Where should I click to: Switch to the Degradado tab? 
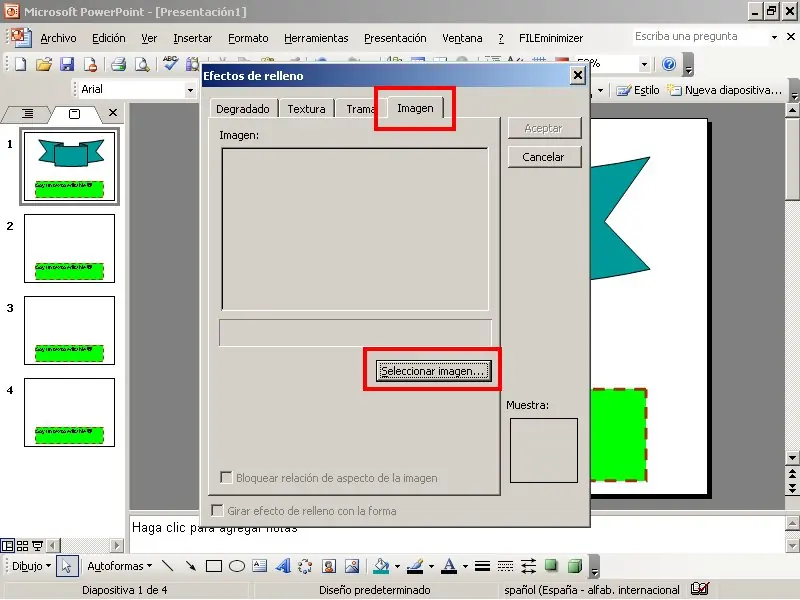(x=243, y=109)
